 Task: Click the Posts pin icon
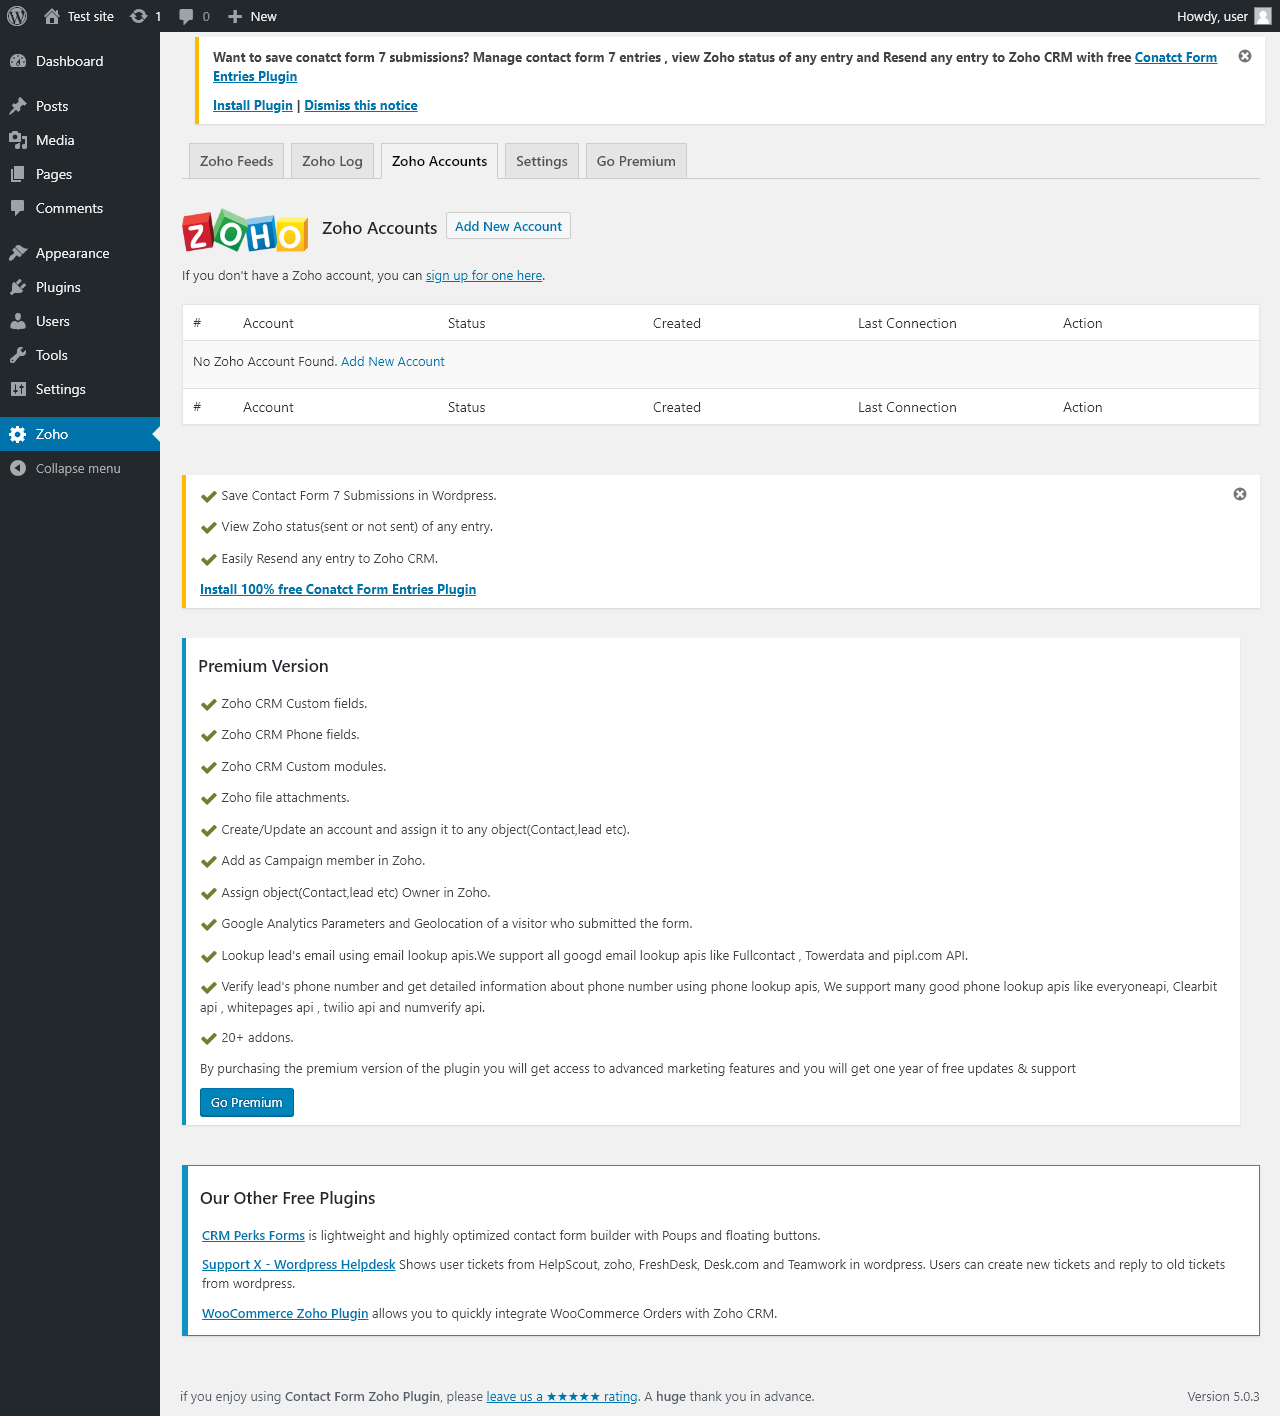[x=18, y=106]
